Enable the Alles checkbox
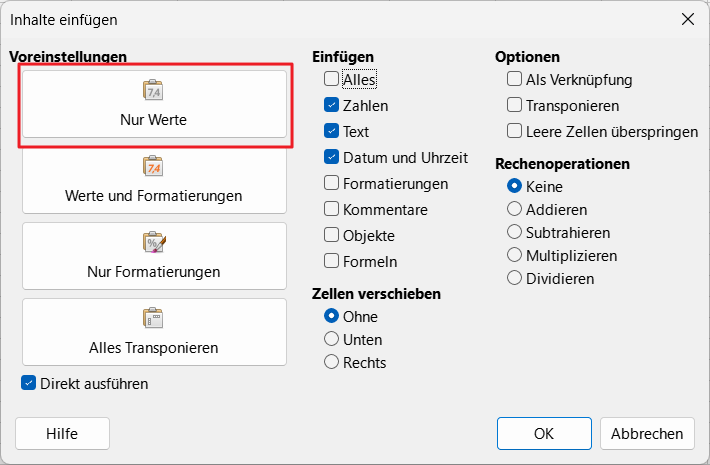 click(331, 79)
